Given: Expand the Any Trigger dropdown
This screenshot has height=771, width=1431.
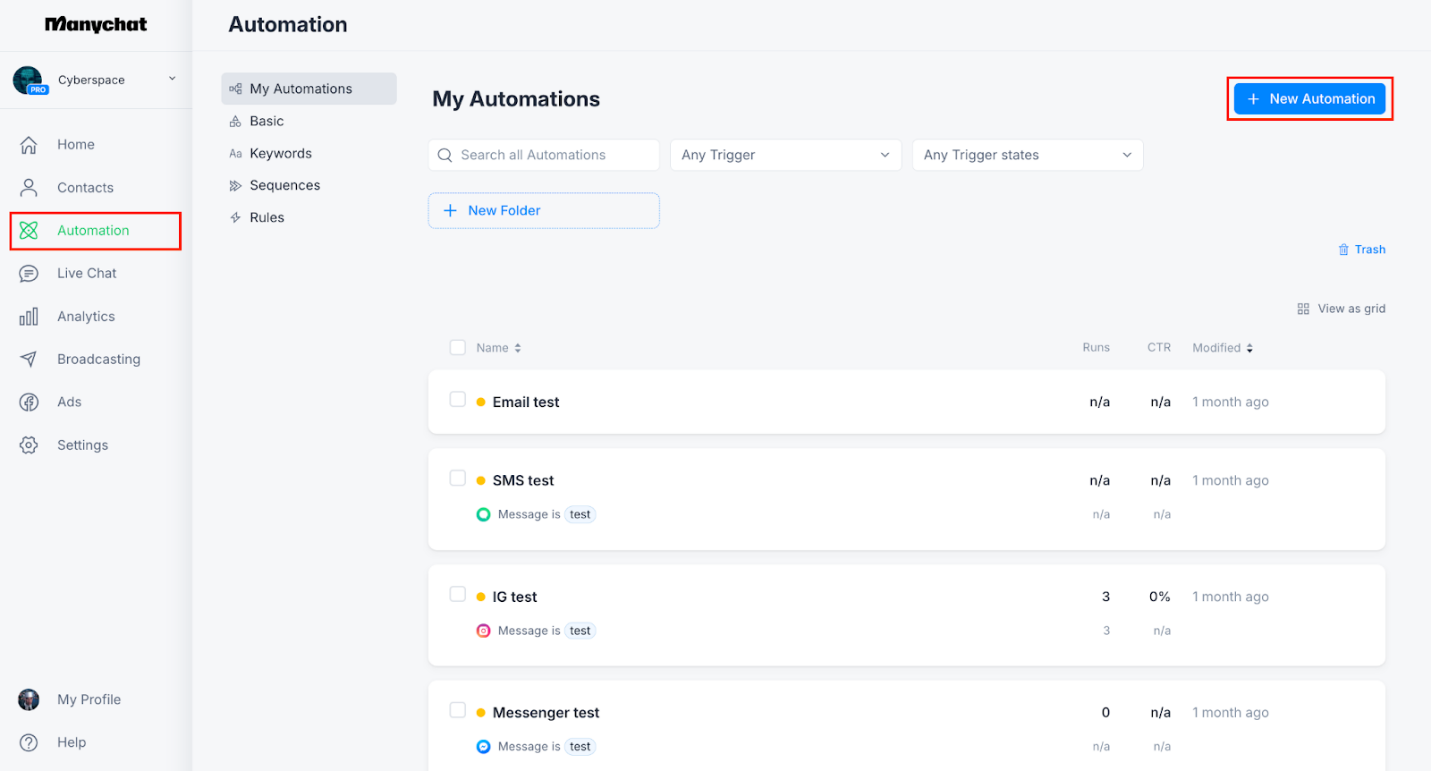Looking at the screenshot, I should (785, 155).
